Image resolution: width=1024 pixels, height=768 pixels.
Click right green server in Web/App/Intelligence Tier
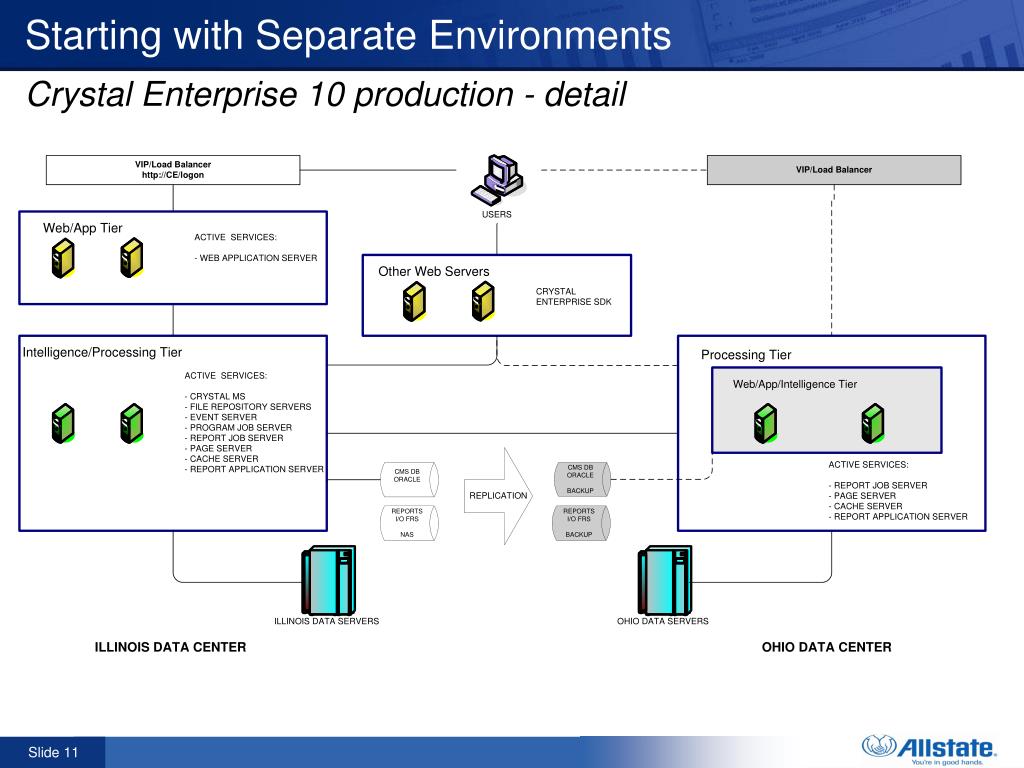pyautogui.click(x=873, y=423)
